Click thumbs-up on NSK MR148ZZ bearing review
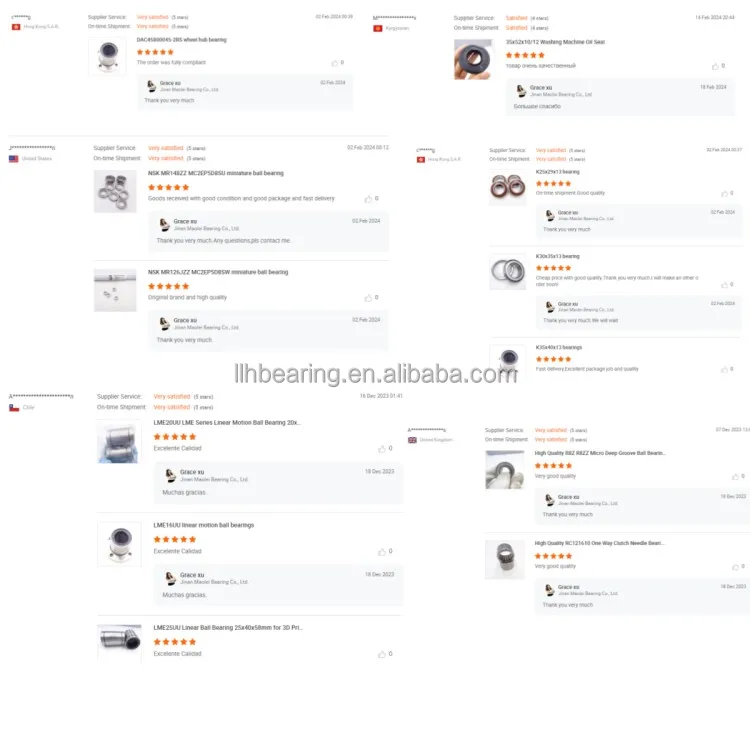 [x=368, y=199]
